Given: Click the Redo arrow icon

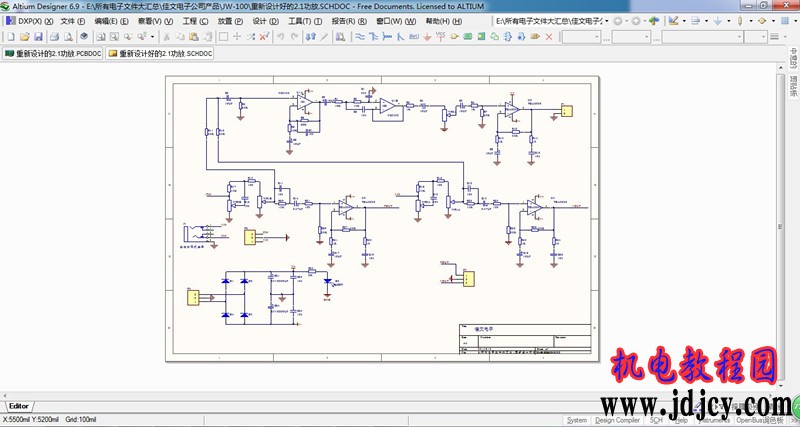Looking at the screenshot, I should [x=294, y=37].
